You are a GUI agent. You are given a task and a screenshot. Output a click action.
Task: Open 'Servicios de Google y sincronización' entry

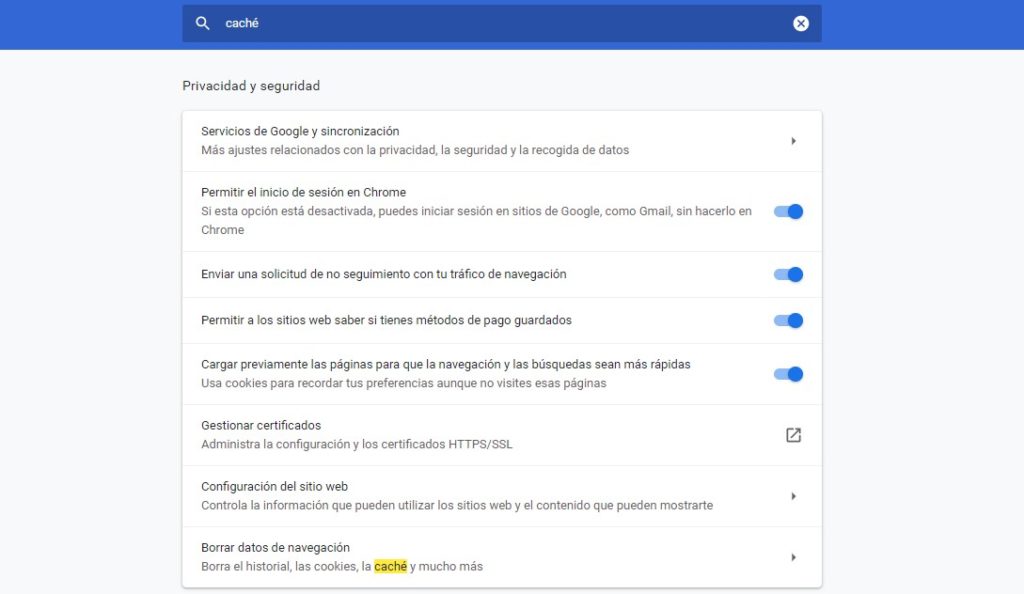300,131
